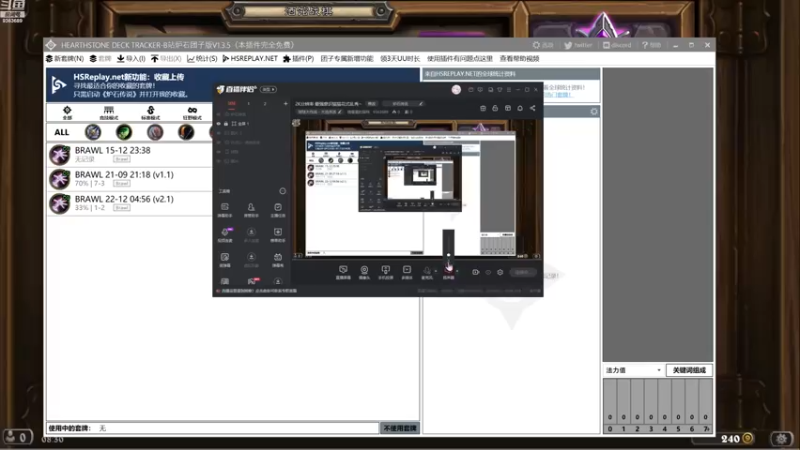
Task: Open the toolbox tool with the purple NEW badge
Action: point(225,234)
